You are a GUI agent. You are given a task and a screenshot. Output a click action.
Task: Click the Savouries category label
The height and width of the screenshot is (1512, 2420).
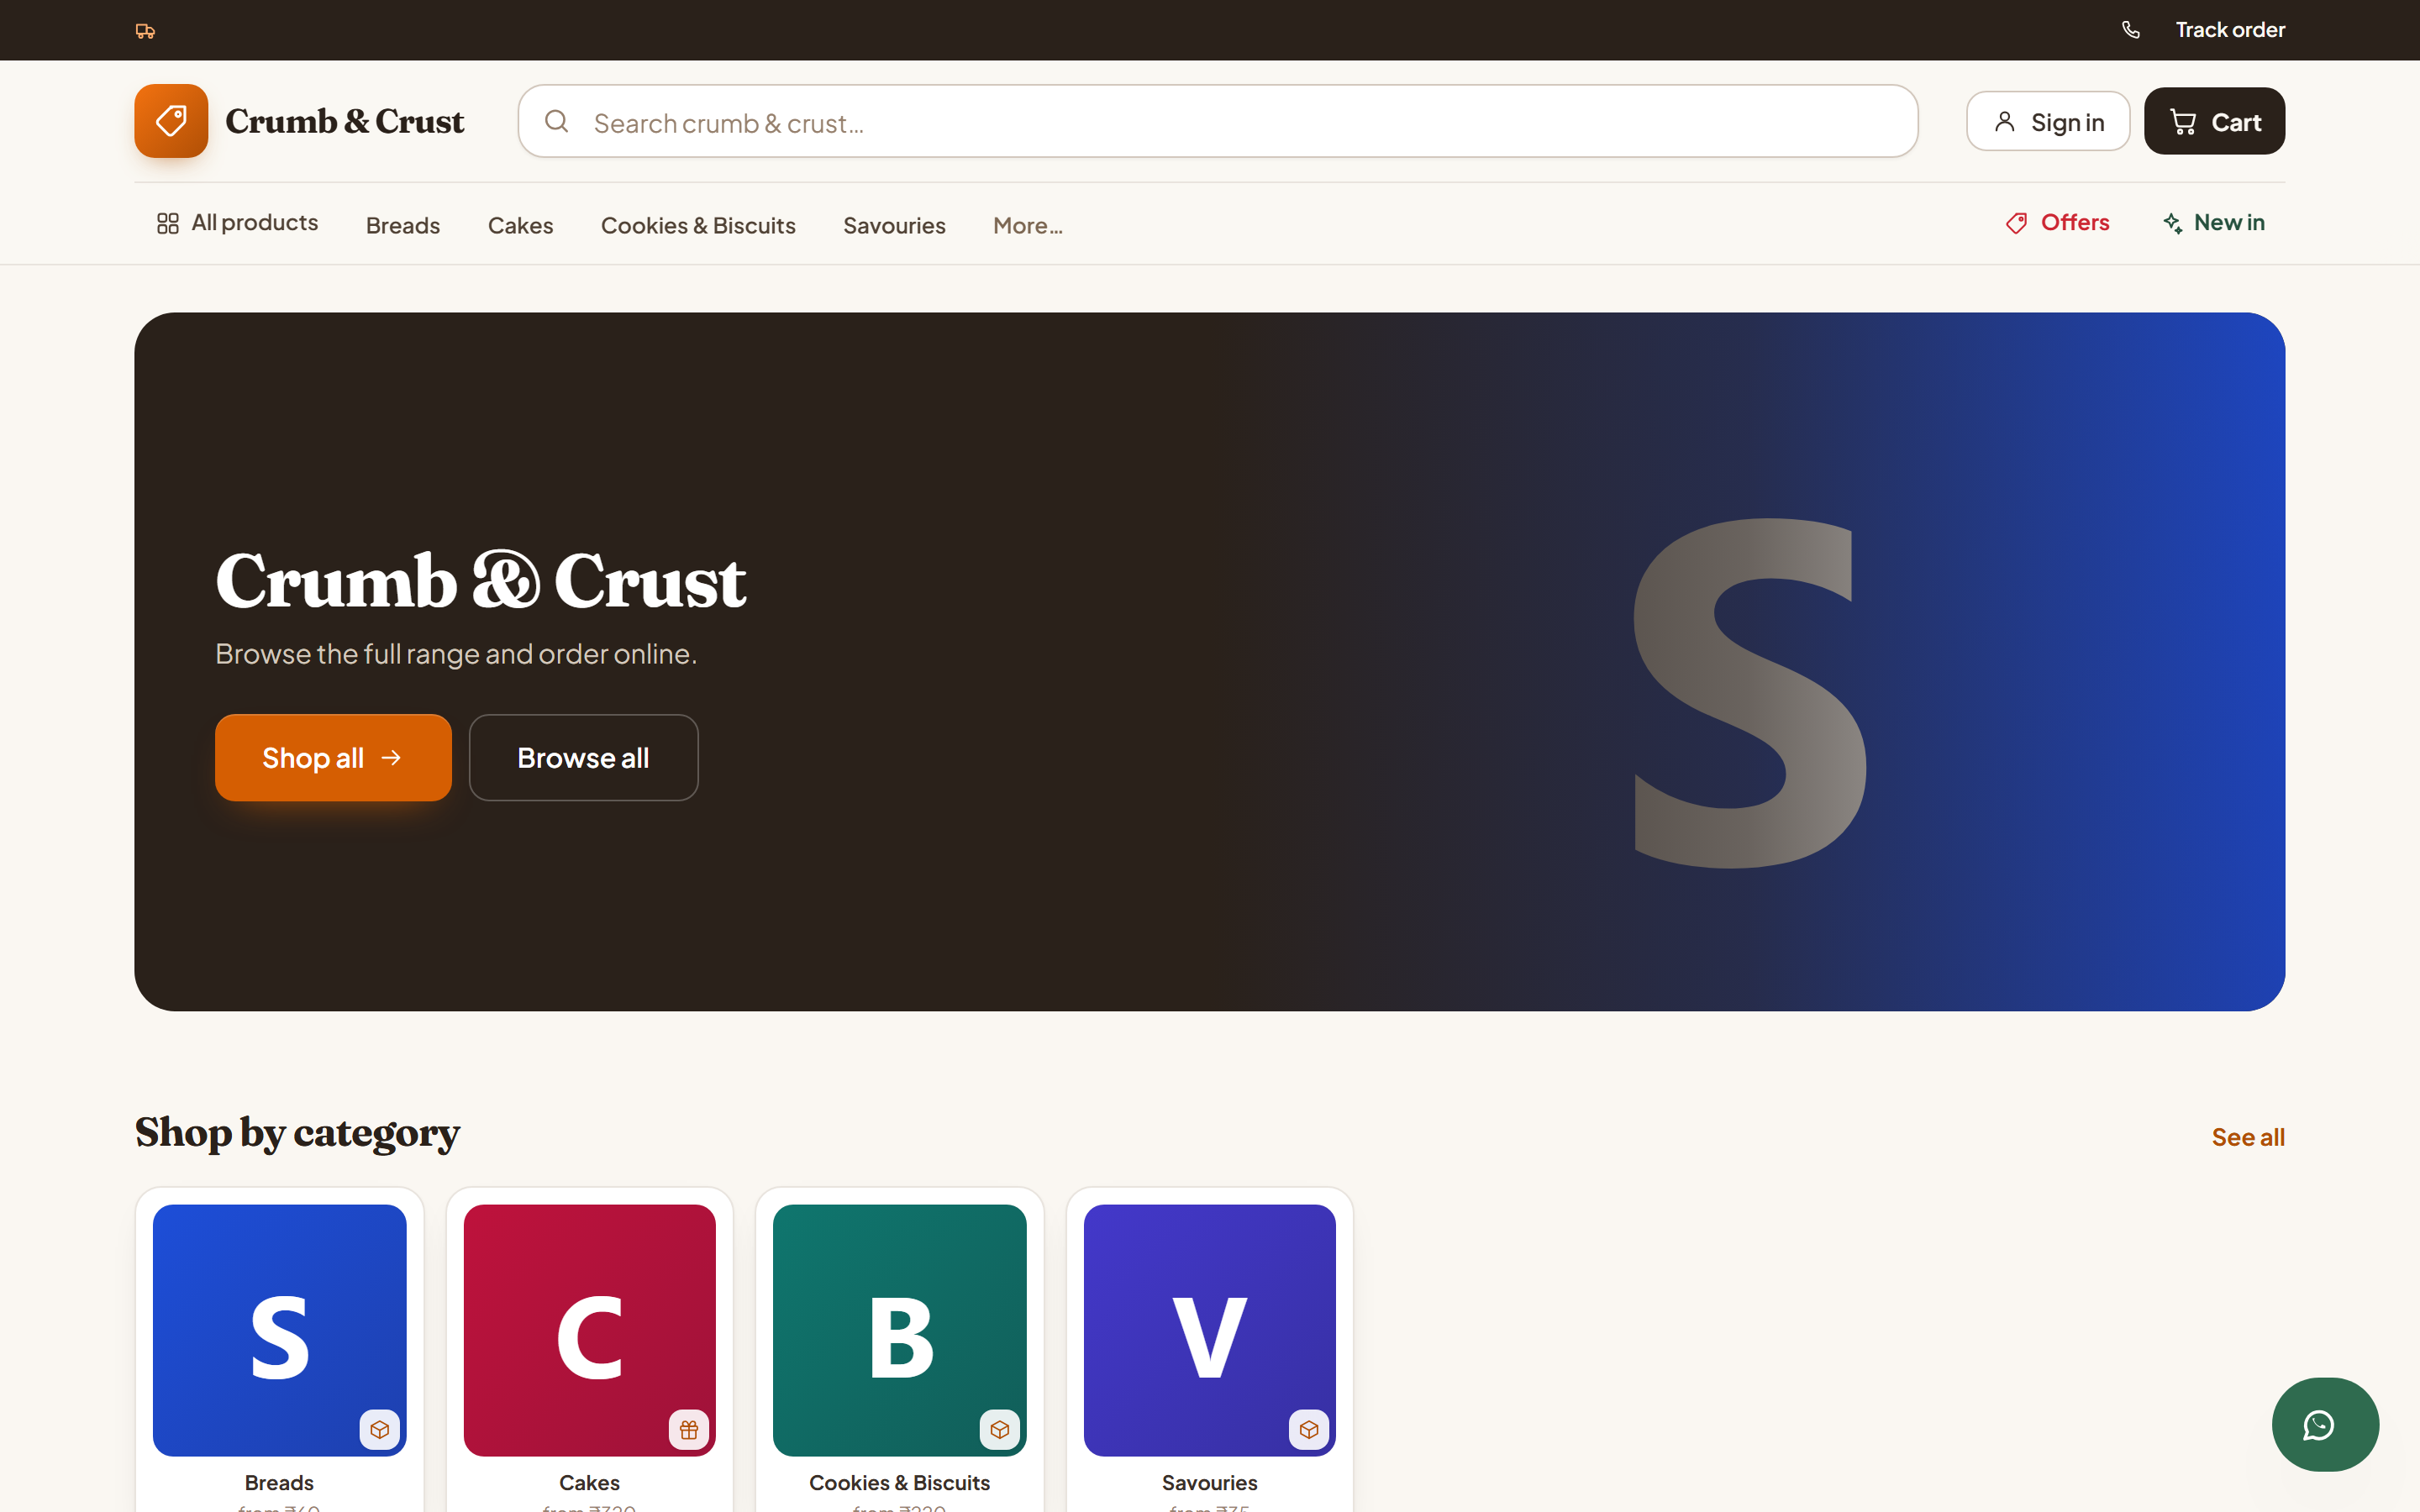point(1209,1482)
